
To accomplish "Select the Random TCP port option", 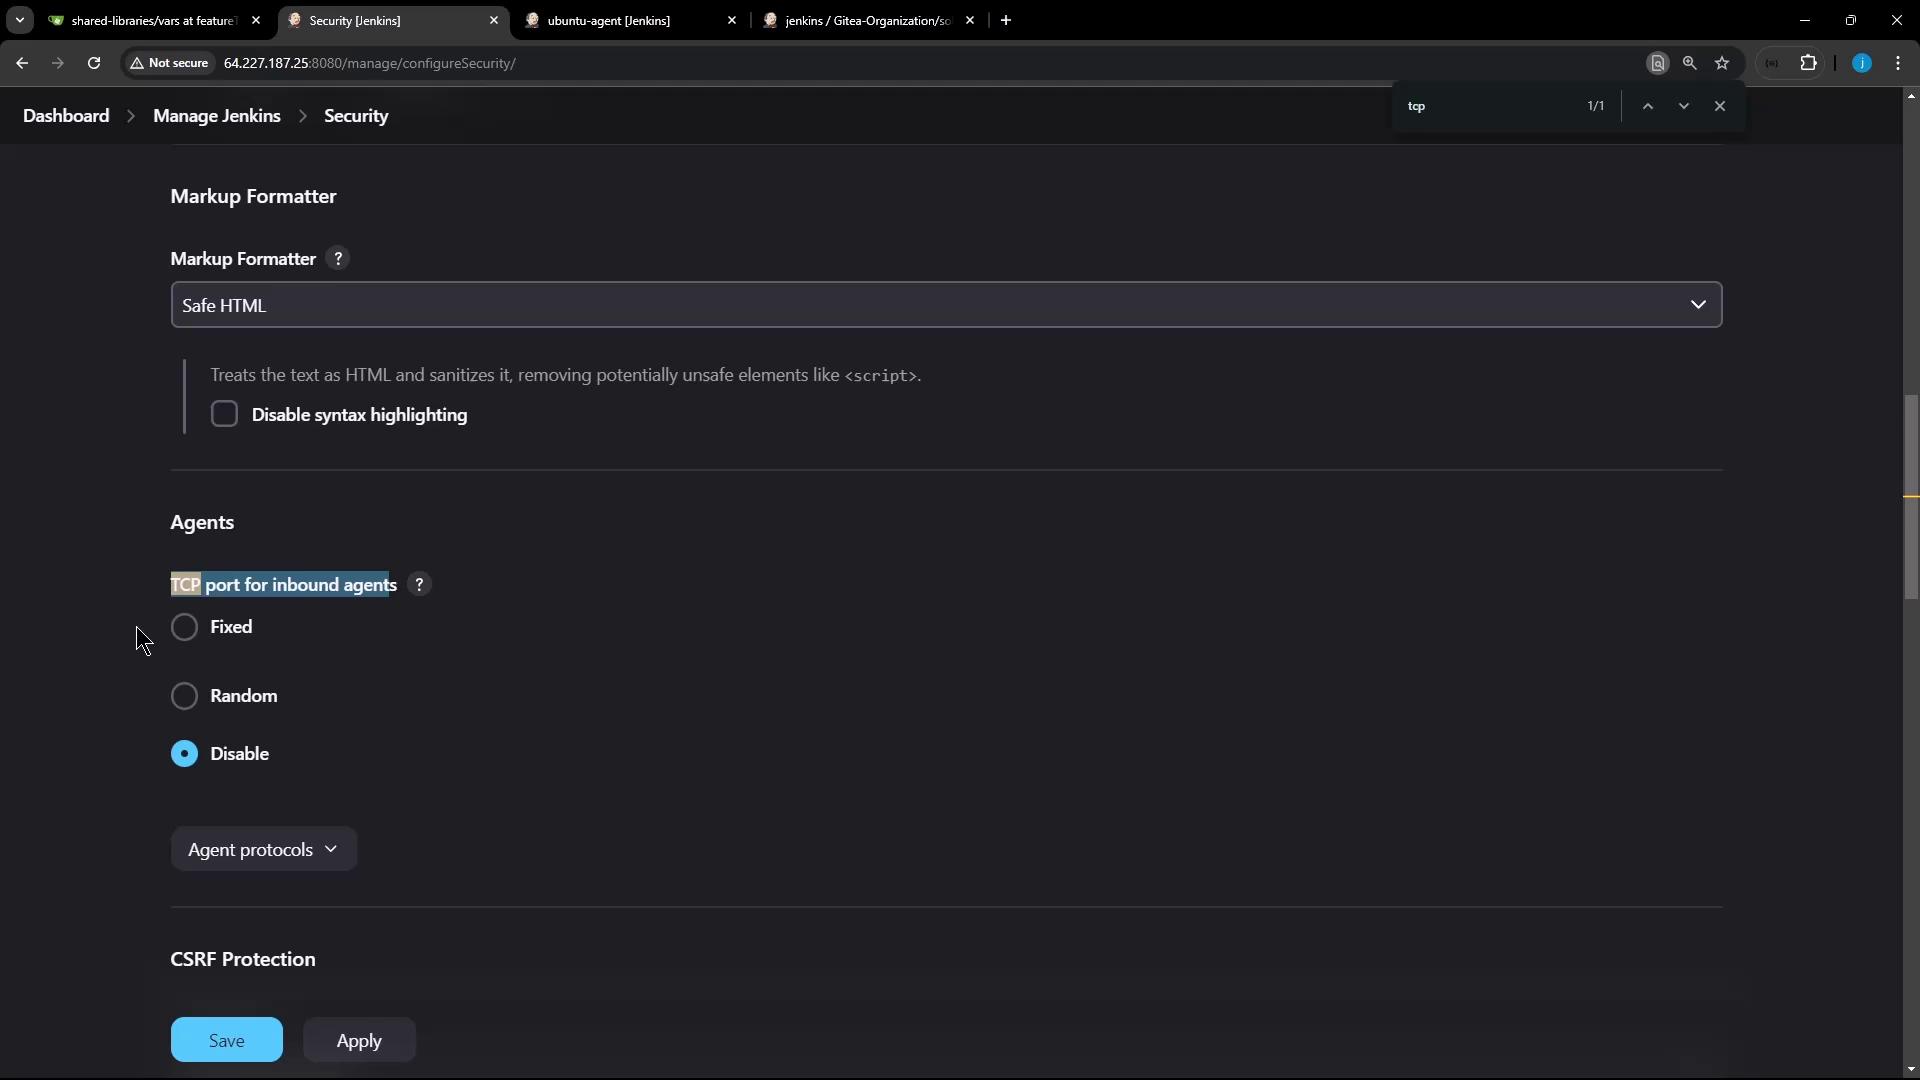I will (185, 696).
